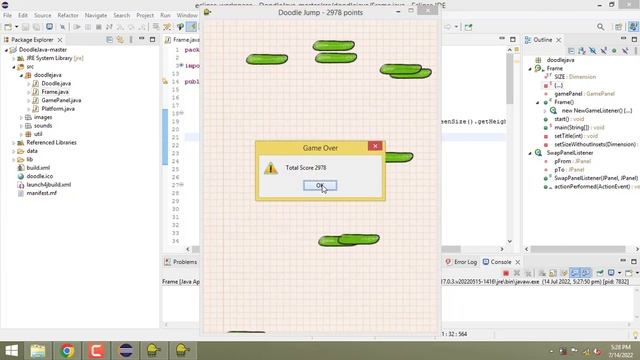Toggle Show Console on standard error change

click(586, 273)
